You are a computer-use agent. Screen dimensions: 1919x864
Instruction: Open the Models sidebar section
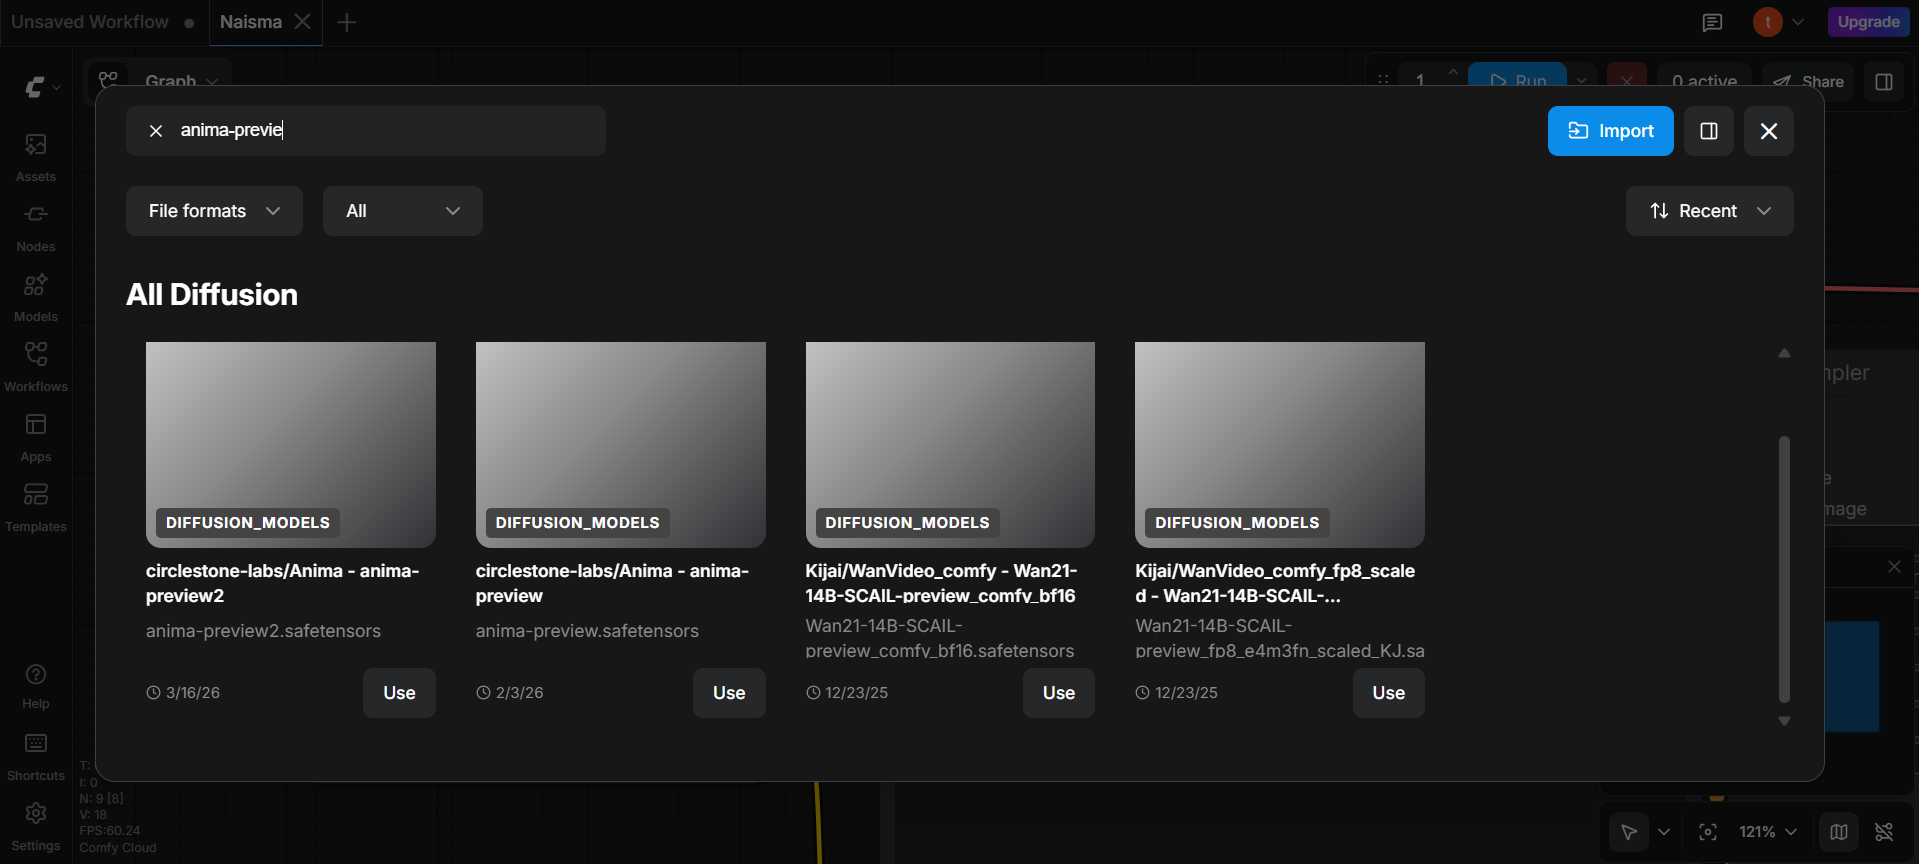36,298
